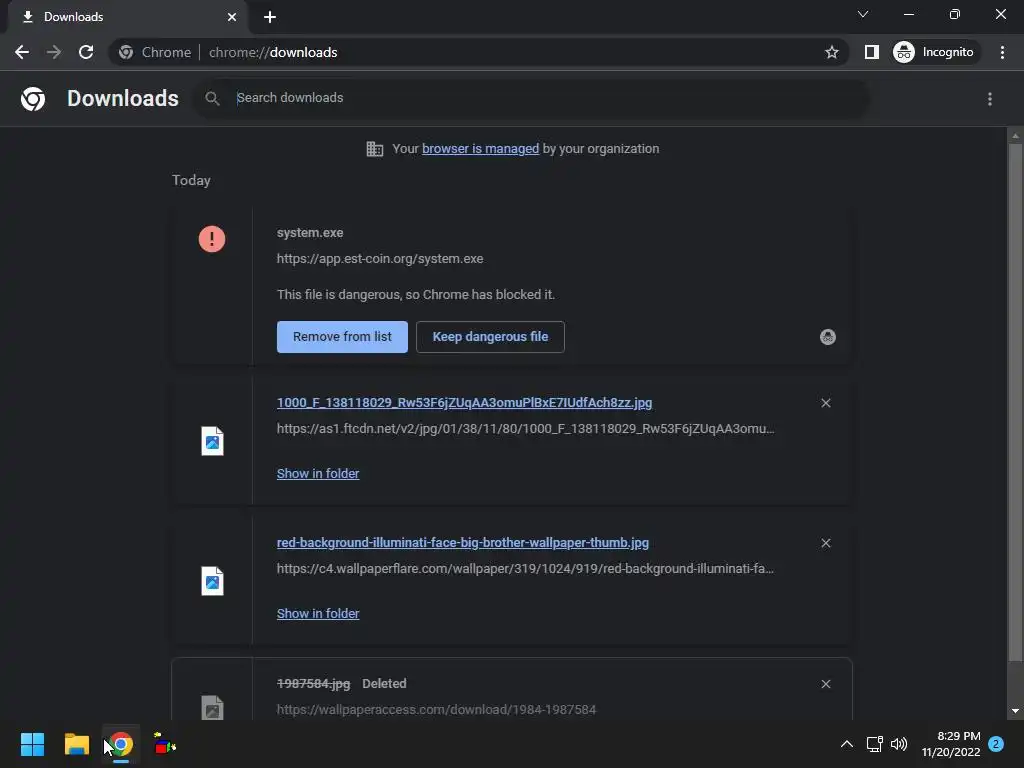Click the search magnifier icon
This screenshot has width=1024, height=768.
tap(212, 99)
